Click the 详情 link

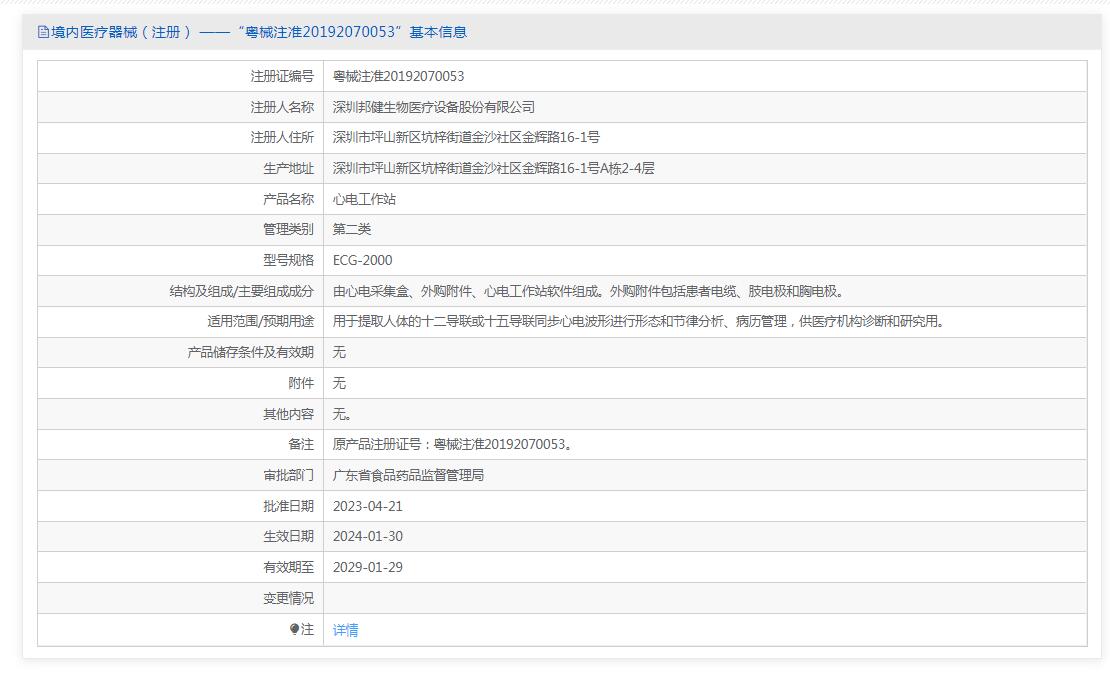[345, 629]
